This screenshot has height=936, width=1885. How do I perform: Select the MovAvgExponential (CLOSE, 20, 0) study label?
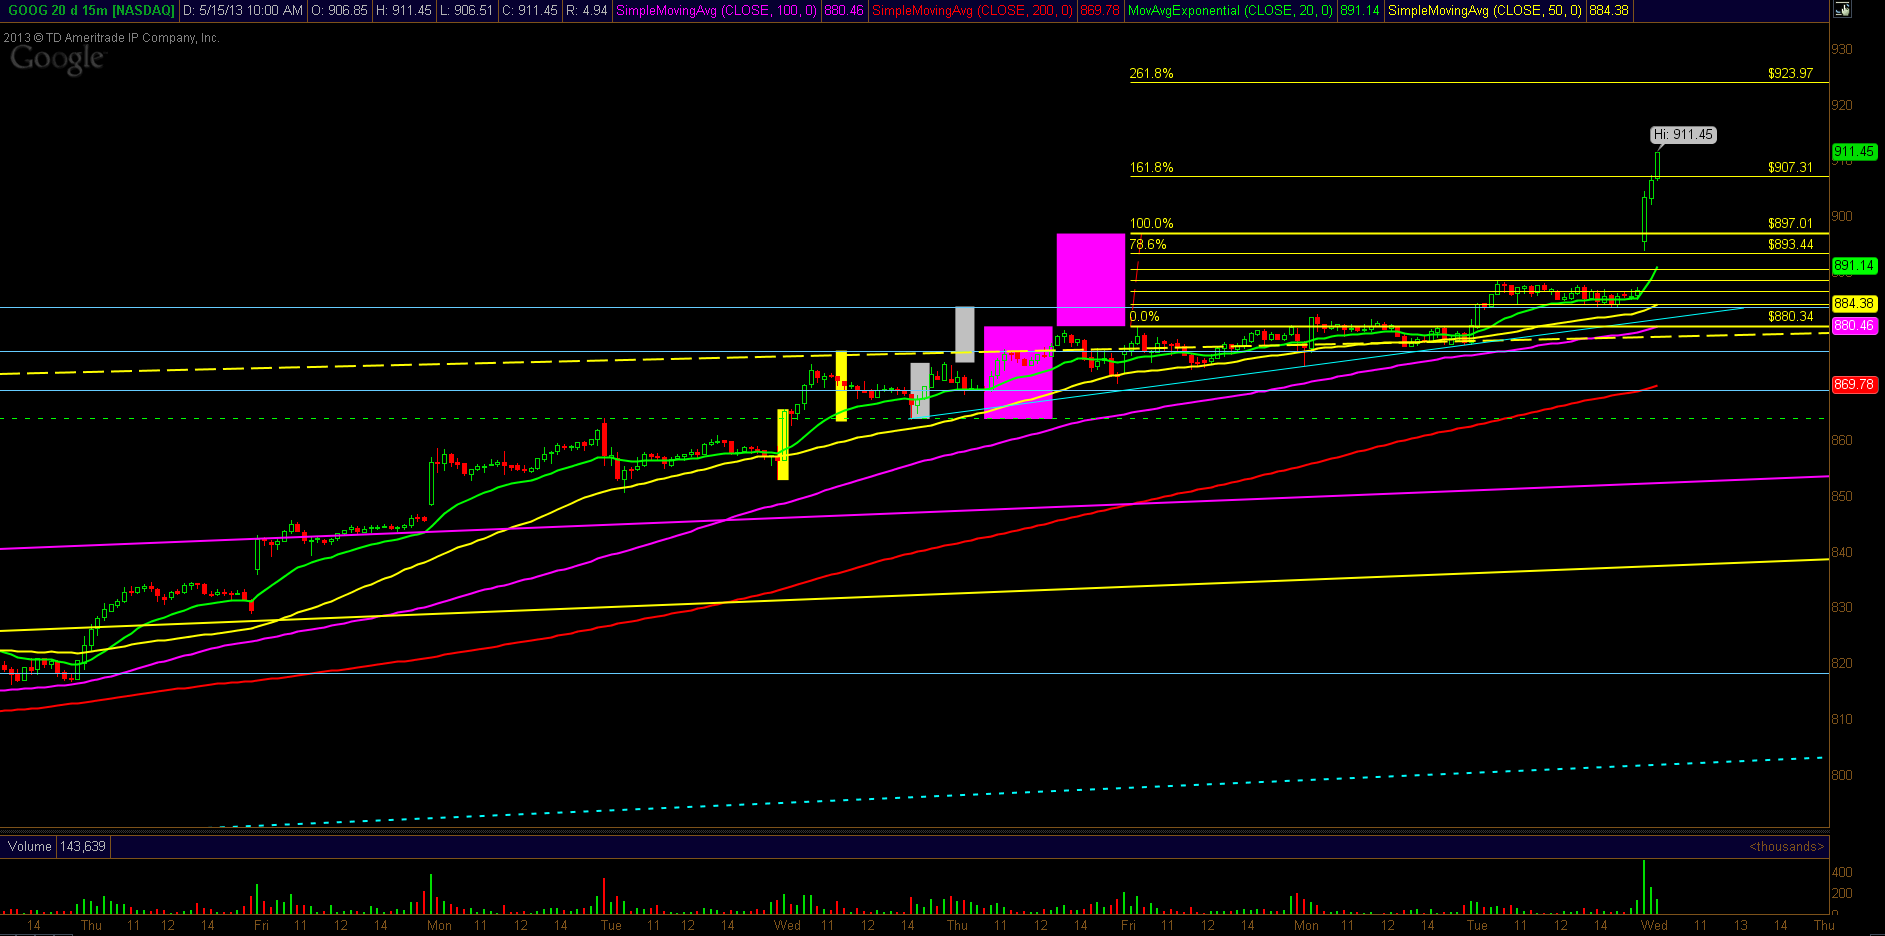1231,10
